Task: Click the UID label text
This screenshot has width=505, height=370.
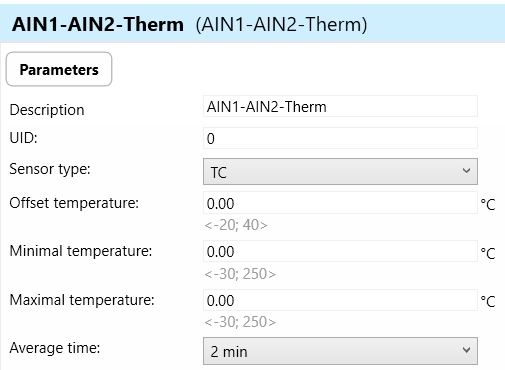Action: [x=23, y=138]
